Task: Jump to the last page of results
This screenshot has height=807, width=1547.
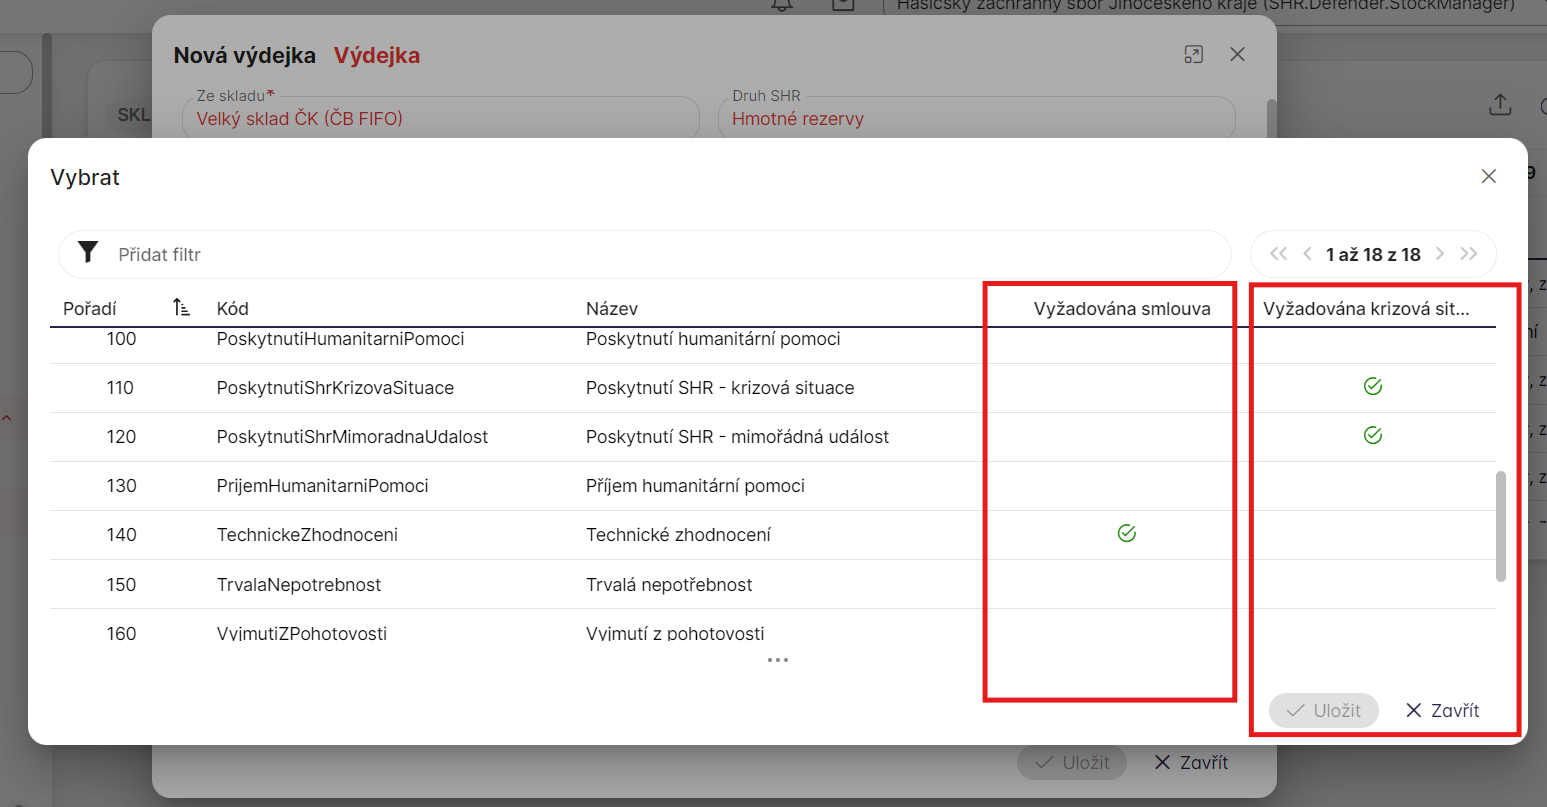Action: pos(1468,254)
